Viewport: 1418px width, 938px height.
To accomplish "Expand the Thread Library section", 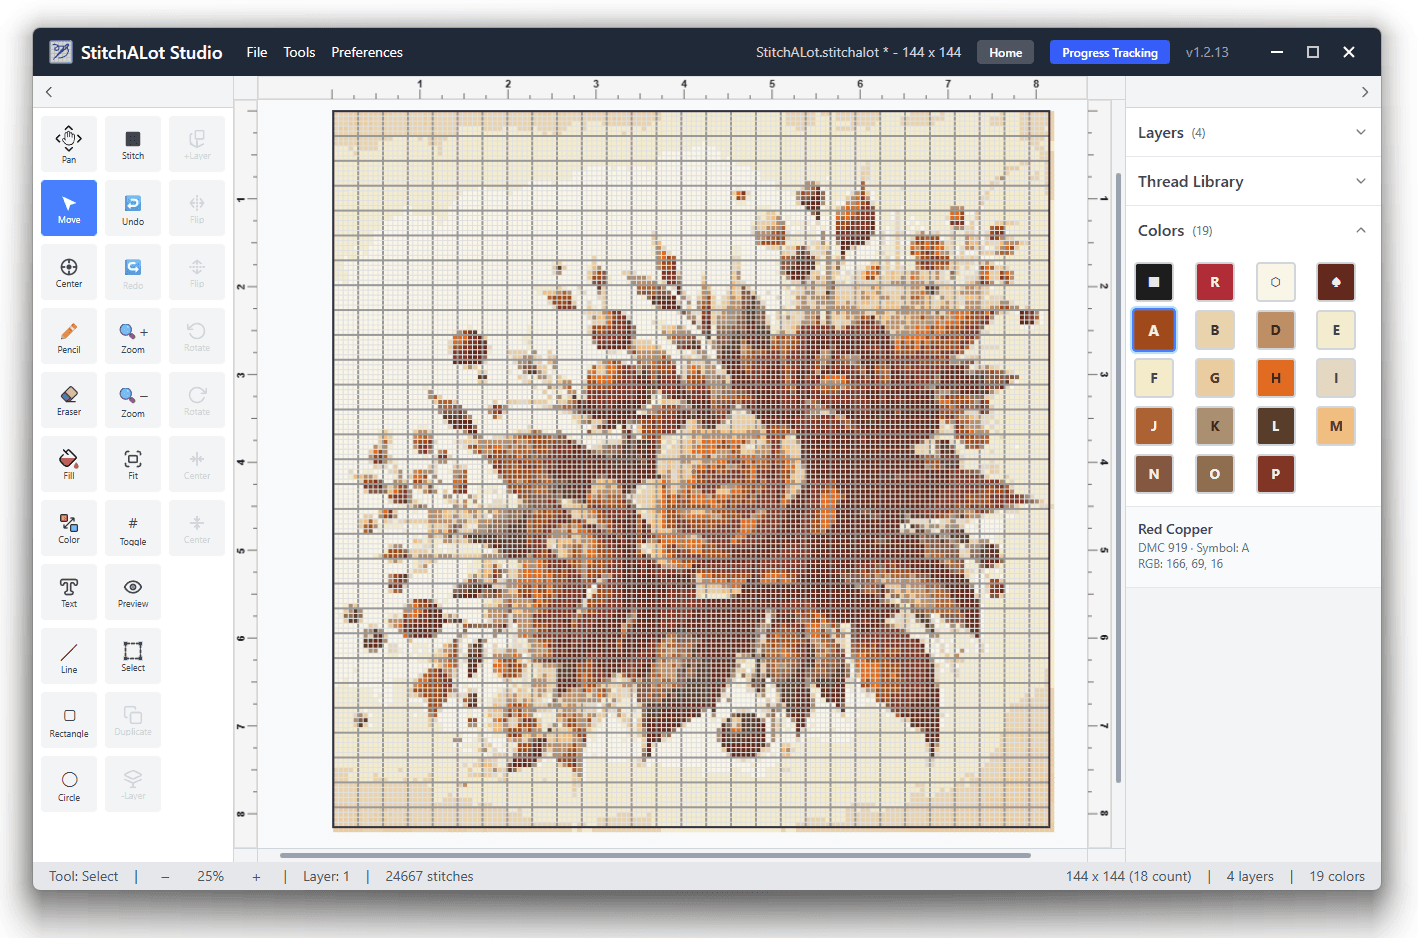I will (1253, 182).
